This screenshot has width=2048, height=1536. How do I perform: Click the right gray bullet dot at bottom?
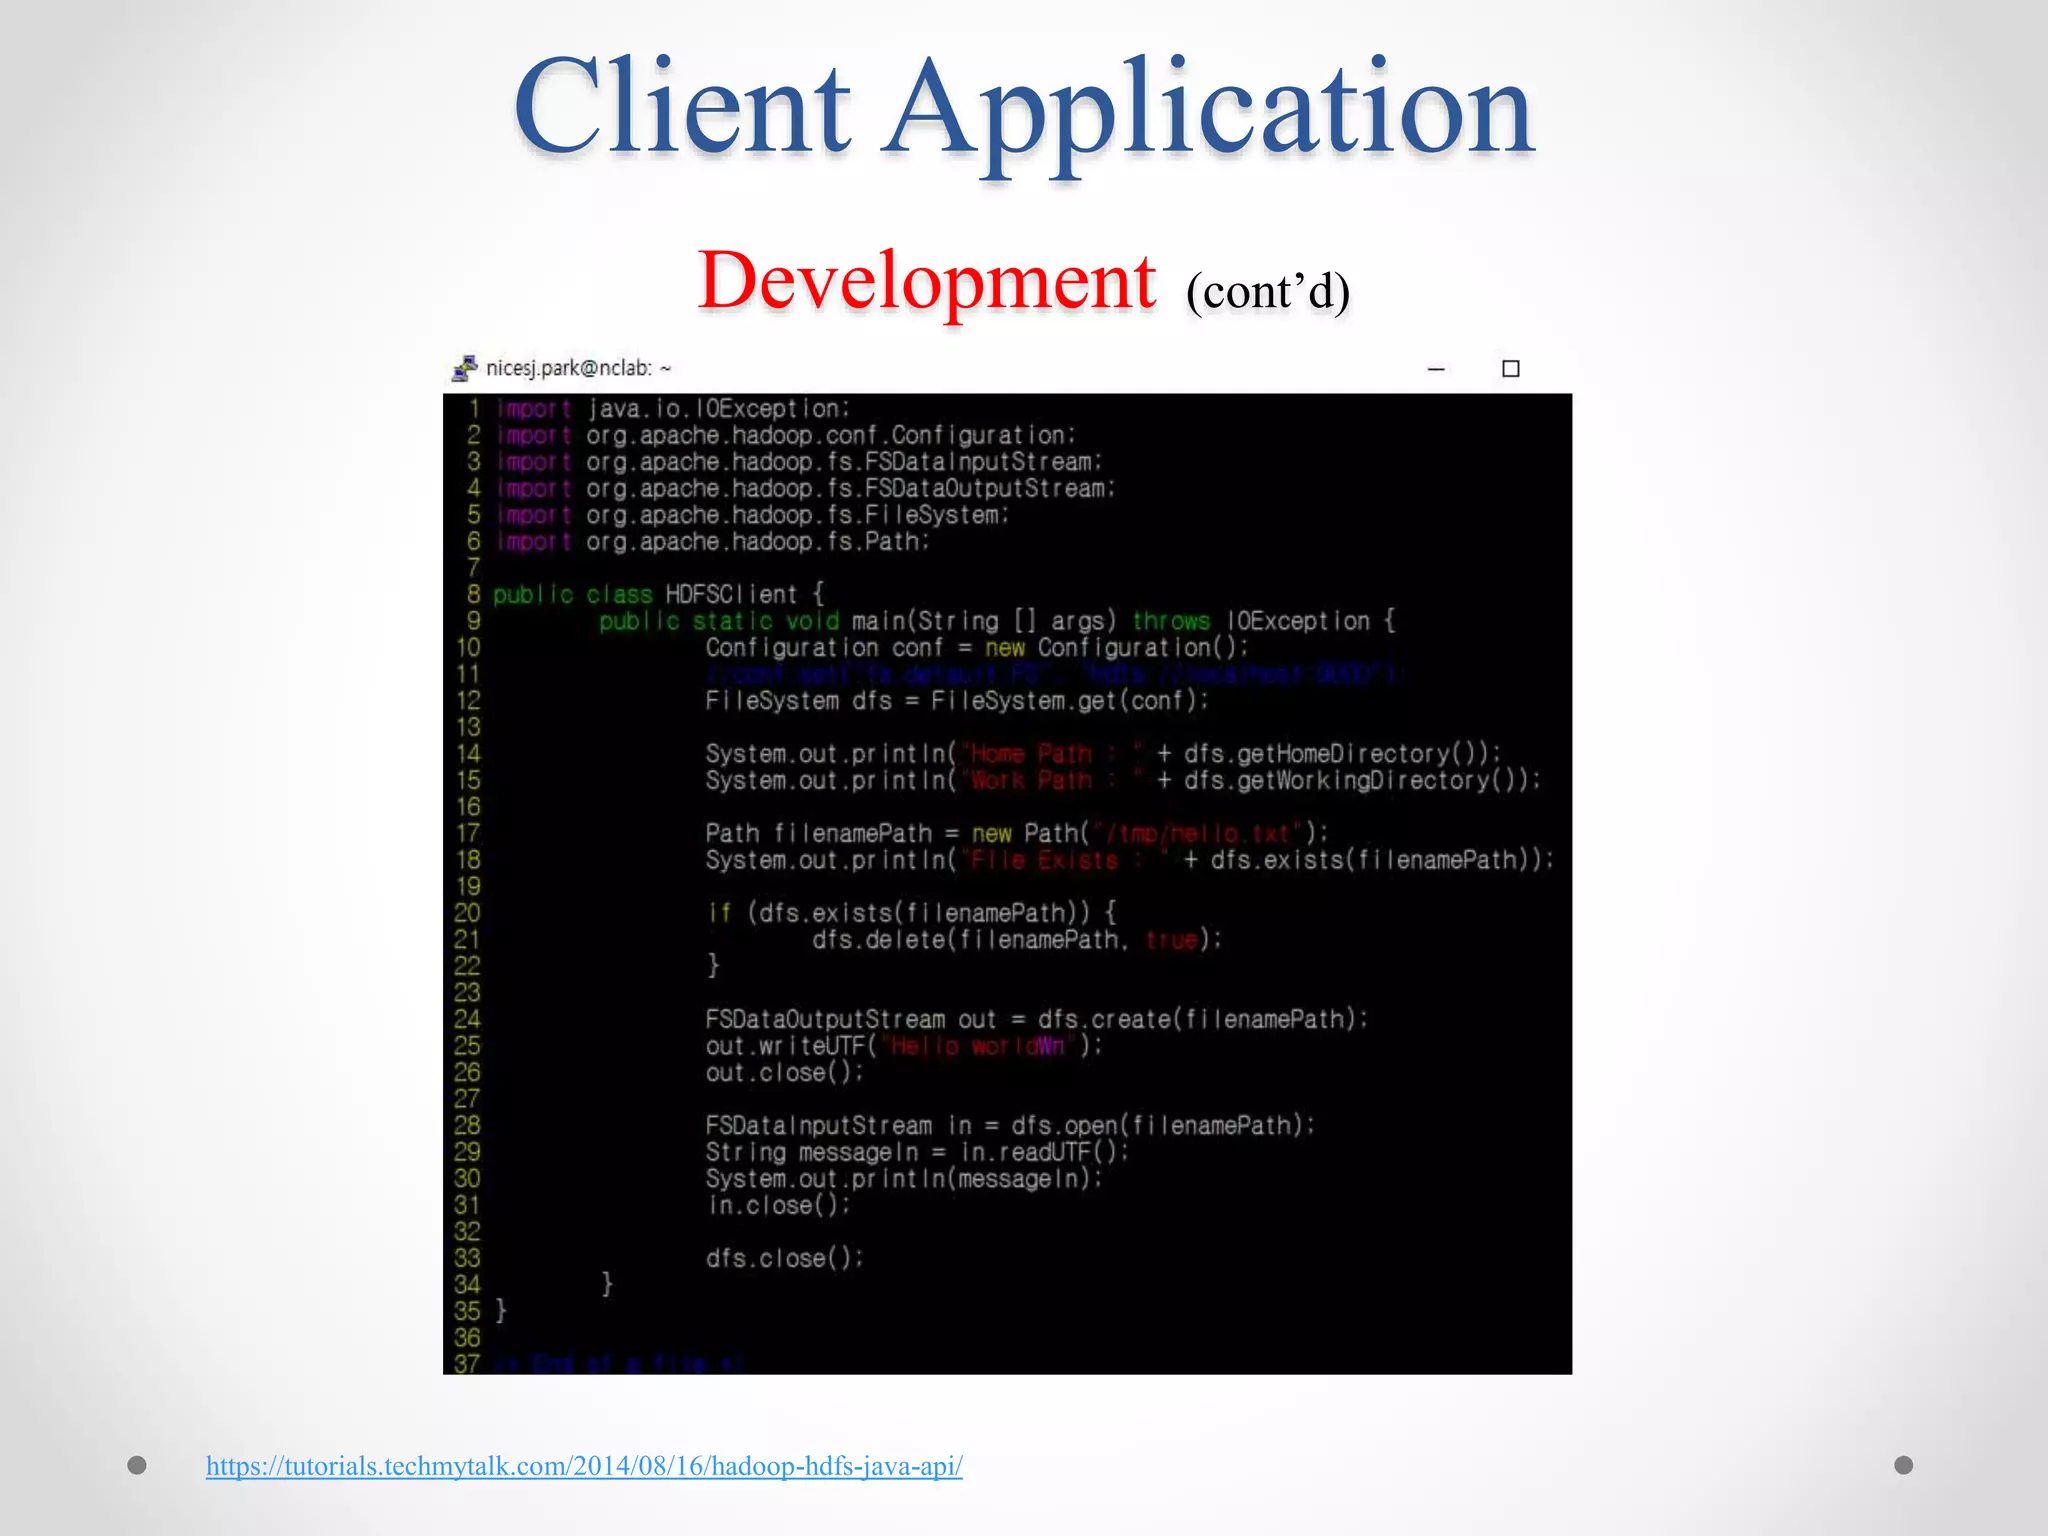(x=1904, y=1465)
